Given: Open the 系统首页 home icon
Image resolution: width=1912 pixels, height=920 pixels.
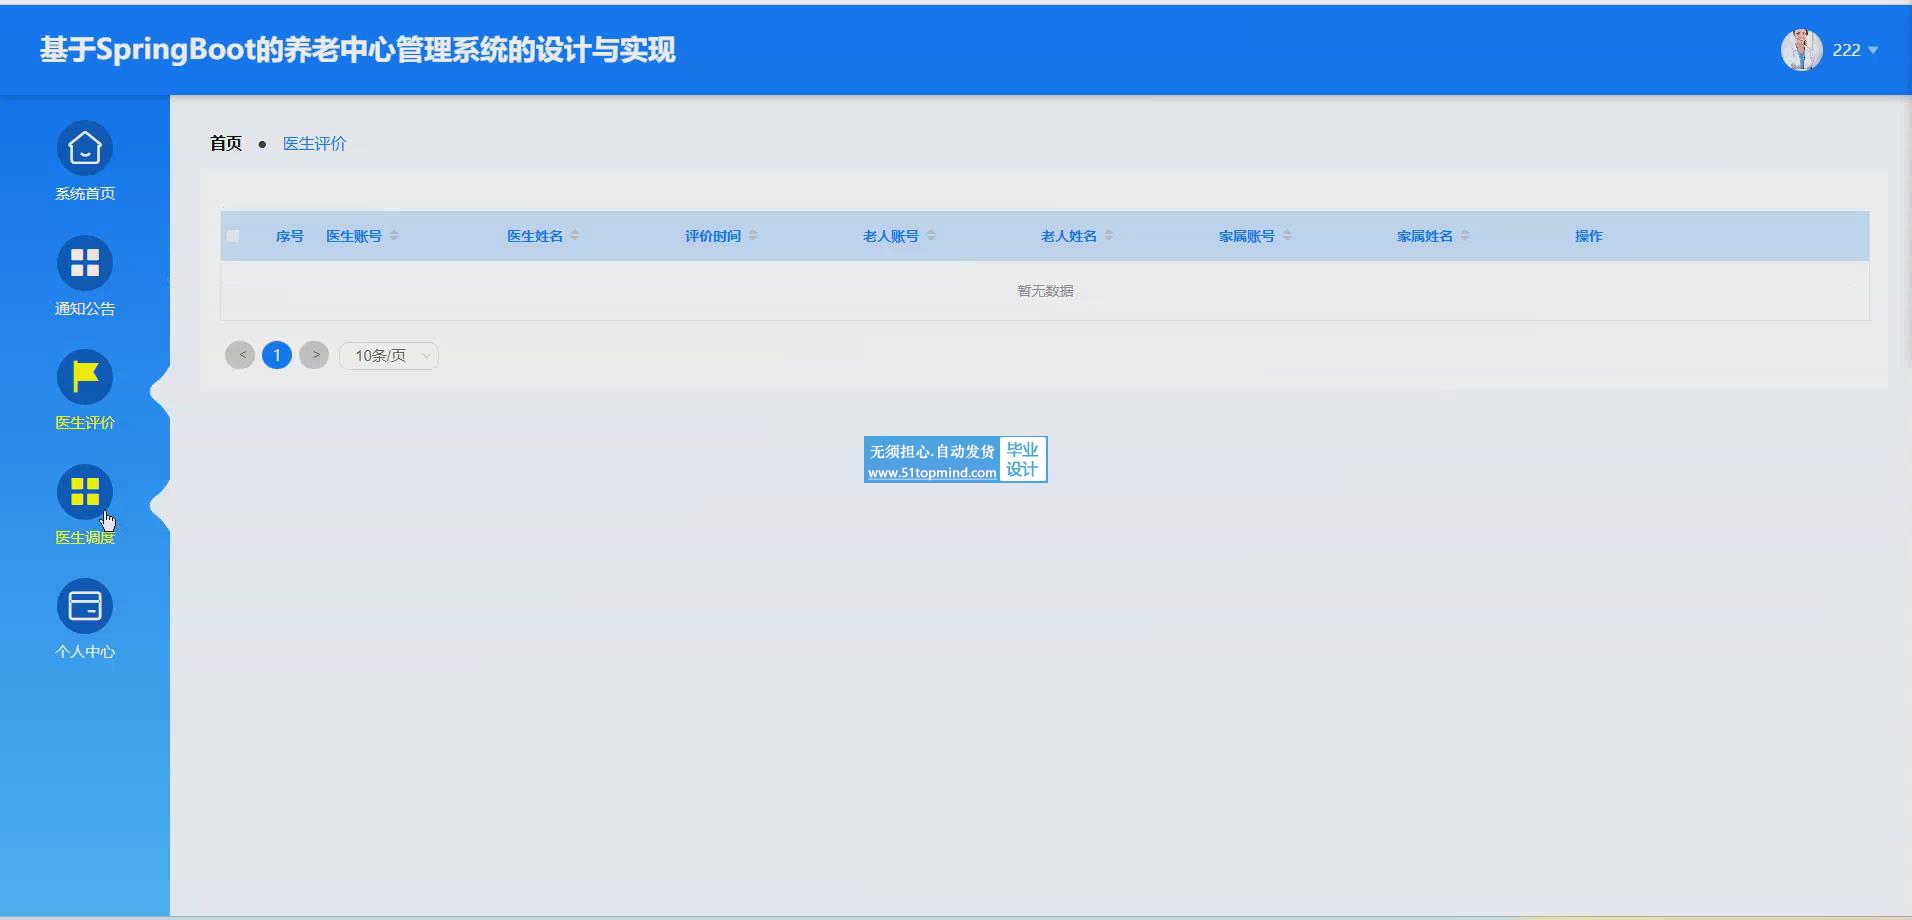Looking at the screenshot, I should pyautogui.click(x=85, y=149).
